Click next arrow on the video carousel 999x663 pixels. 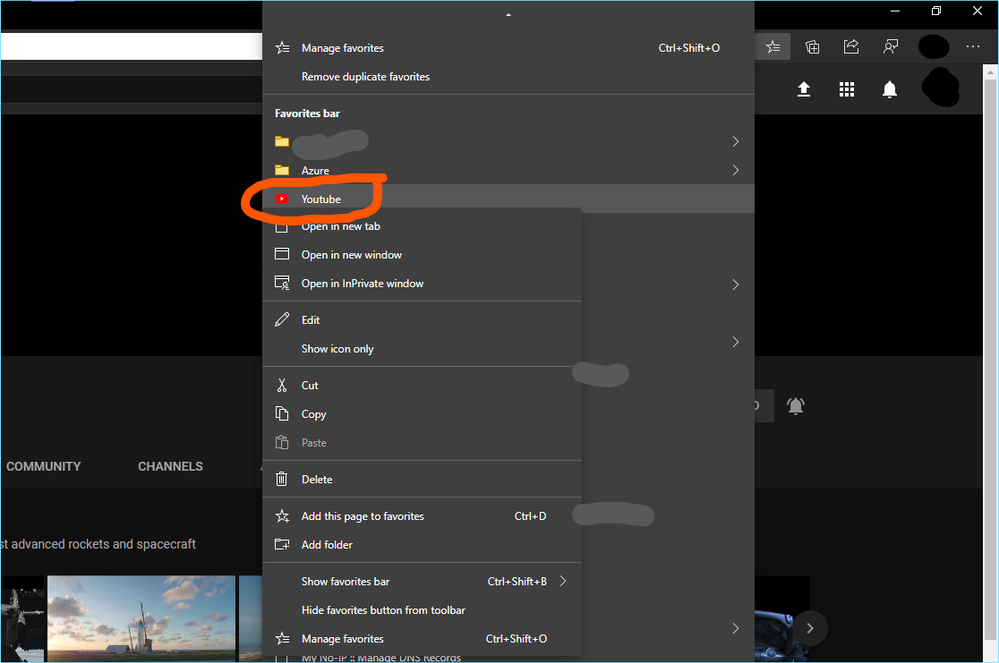pos(810,629)
